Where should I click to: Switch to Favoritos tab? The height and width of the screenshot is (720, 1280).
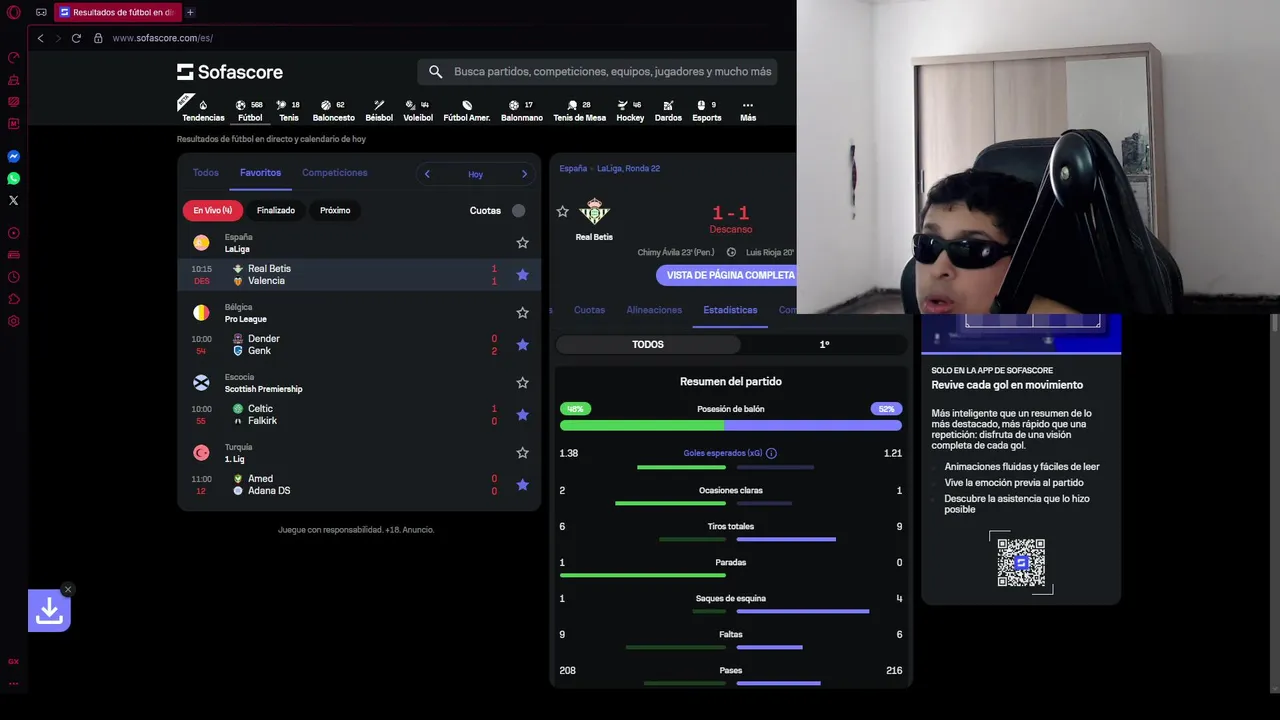coord(260,173)
